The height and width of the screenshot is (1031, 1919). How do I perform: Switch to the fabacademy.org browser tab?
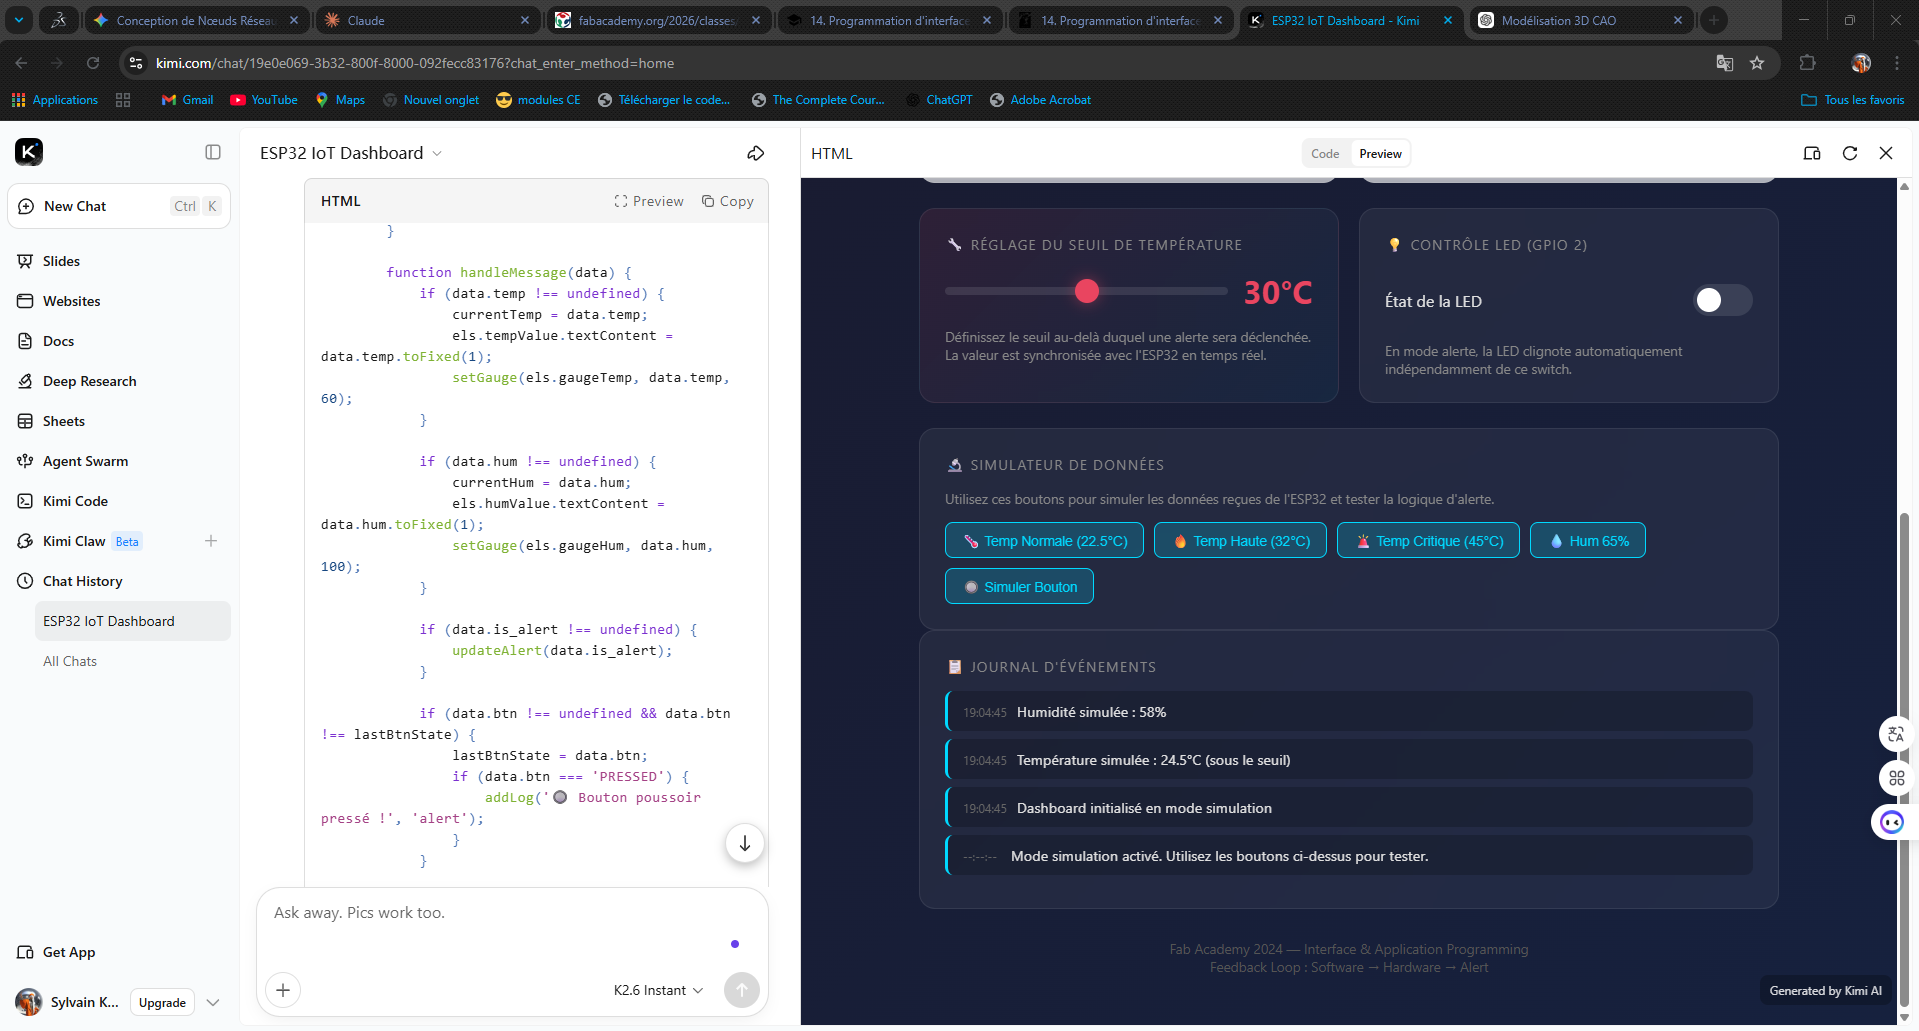[x=658, y=20]
